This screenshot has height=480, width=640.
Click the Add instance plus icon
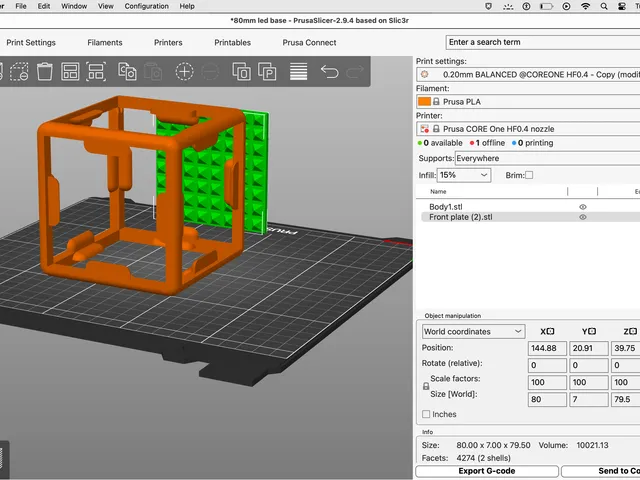click(x=184, y=71)
